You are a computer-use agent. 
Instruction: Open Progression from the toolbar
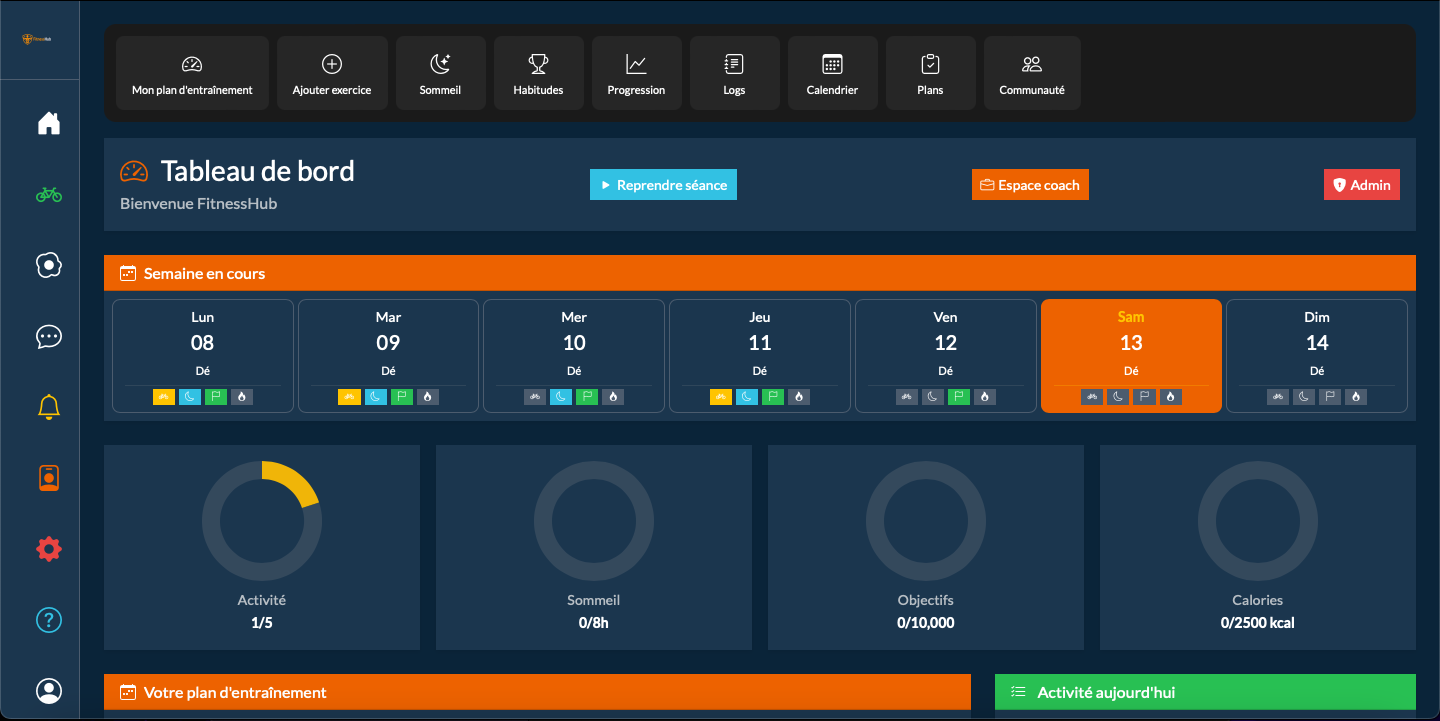(636, 72)
